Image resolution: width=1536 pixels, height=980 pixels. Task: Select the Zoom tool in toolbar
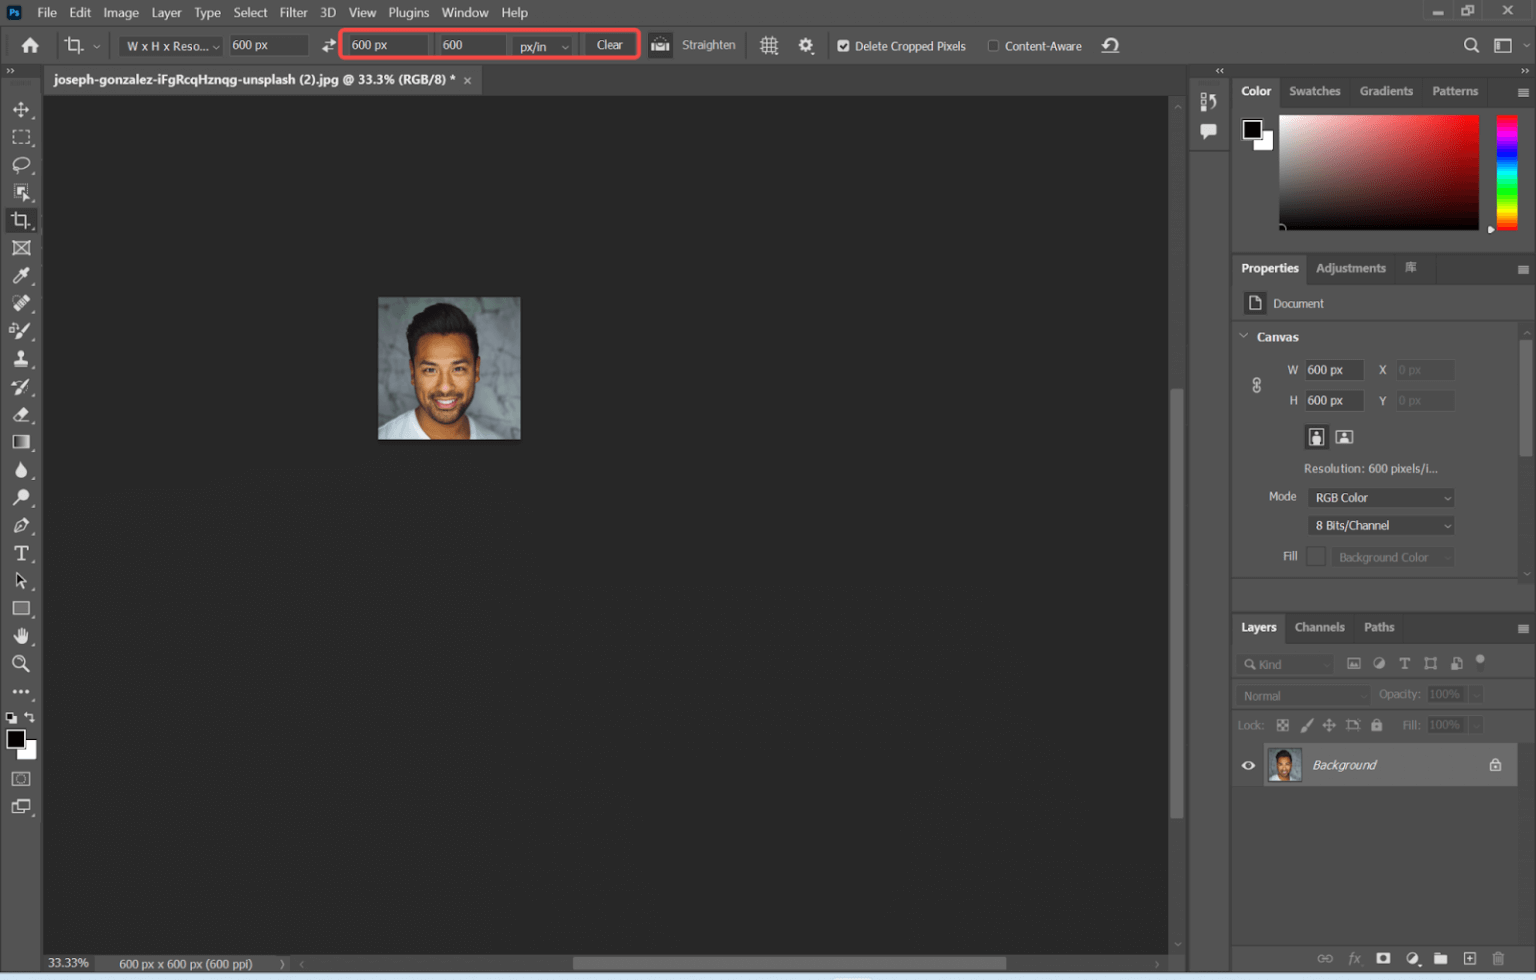(21, 664)
